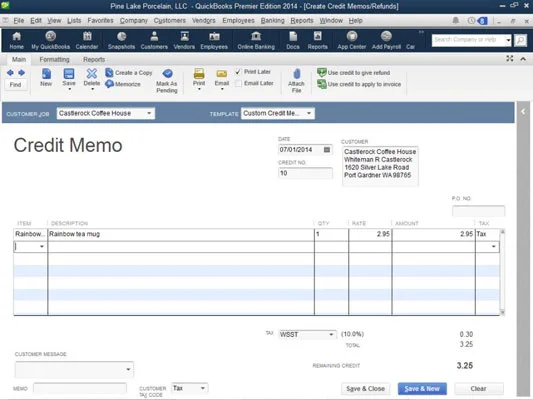
Task: Click the Memo field
Action: click(80, 388)
